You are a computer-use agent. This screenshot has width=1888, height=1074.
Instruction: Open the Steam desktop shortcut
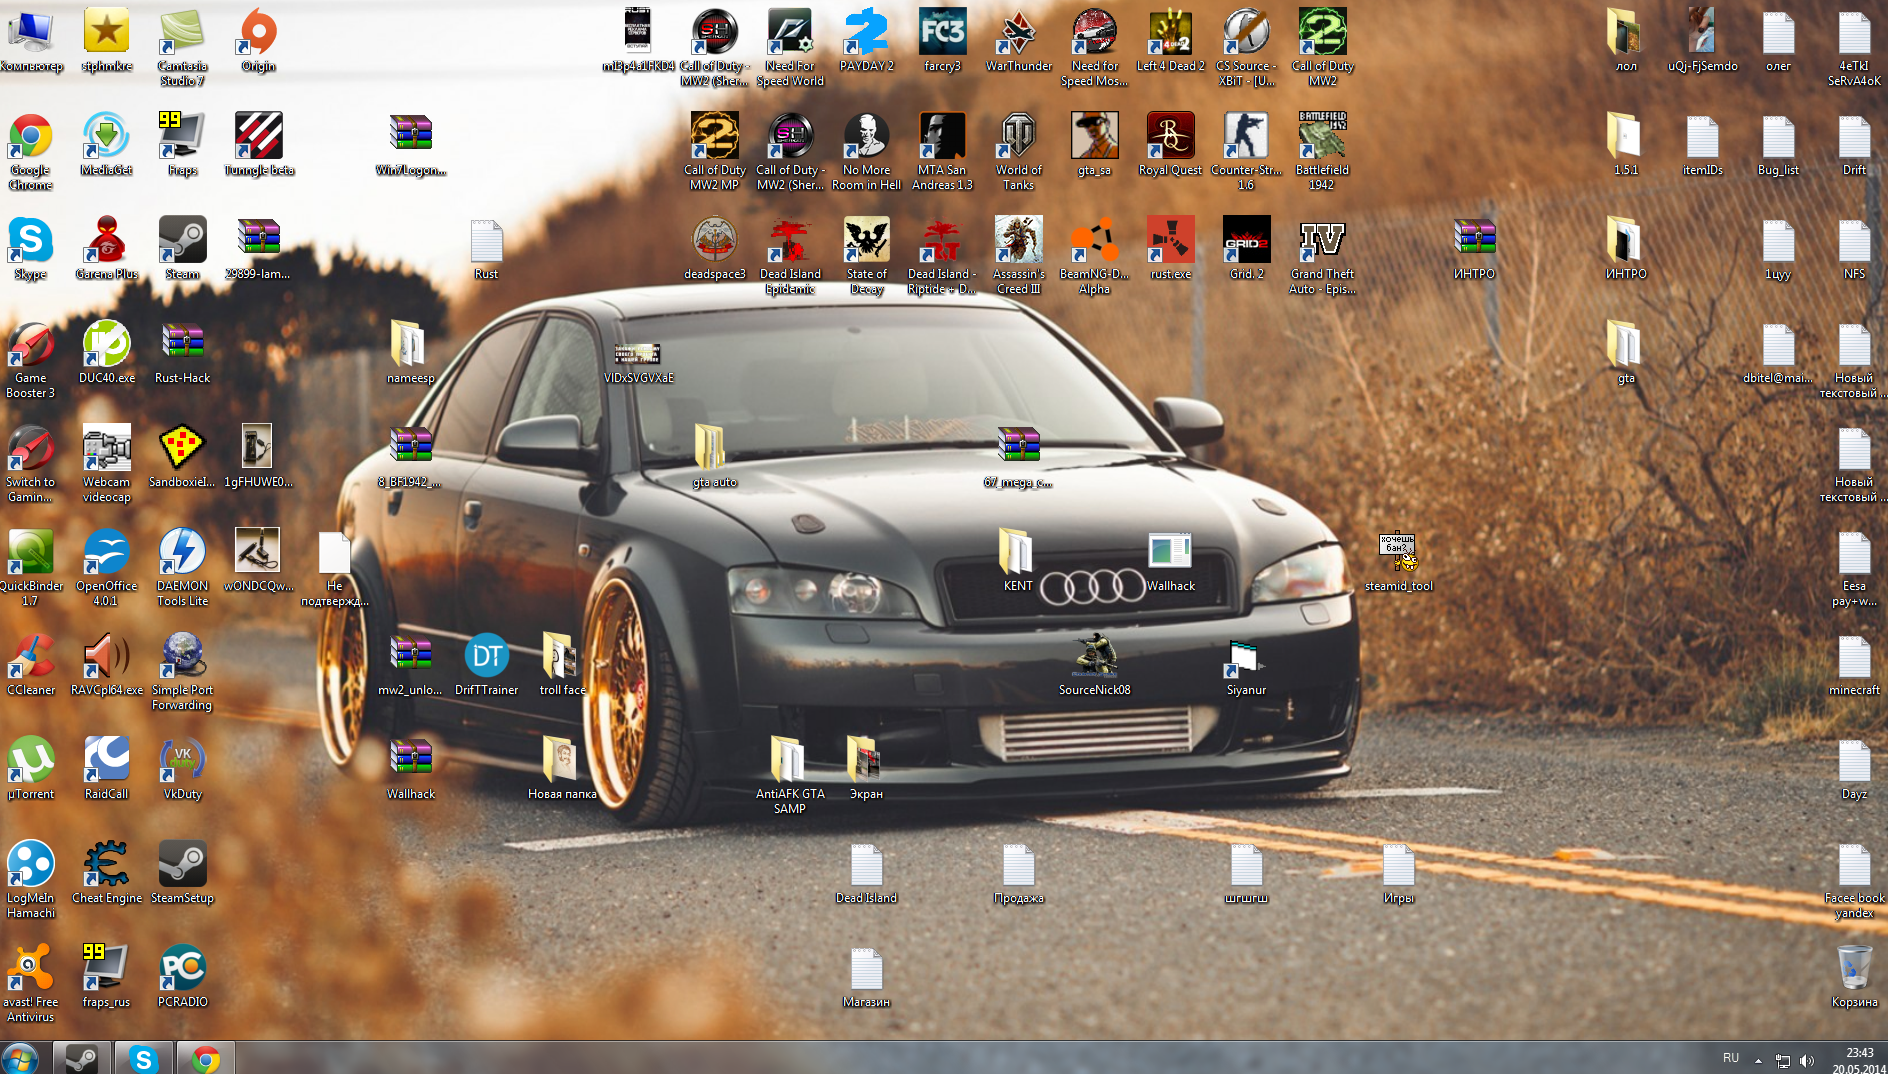(x=183, y=248)
